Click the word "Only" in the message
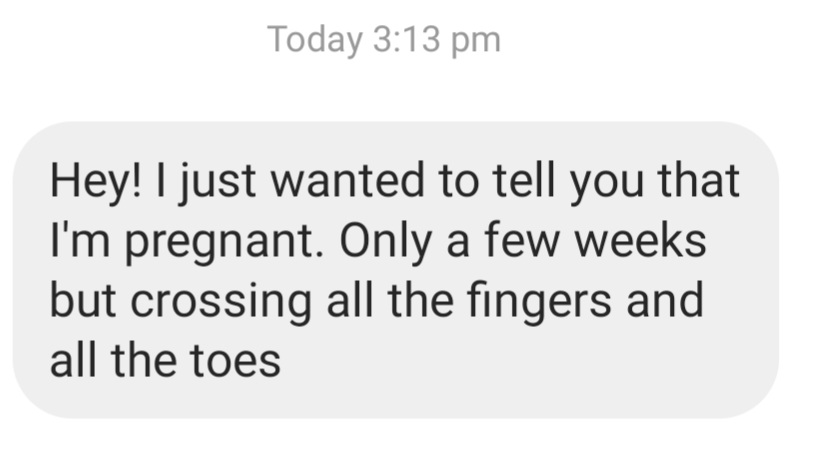Image resolution: width=817 pixels, height=456 pixels. coord(386,242)
